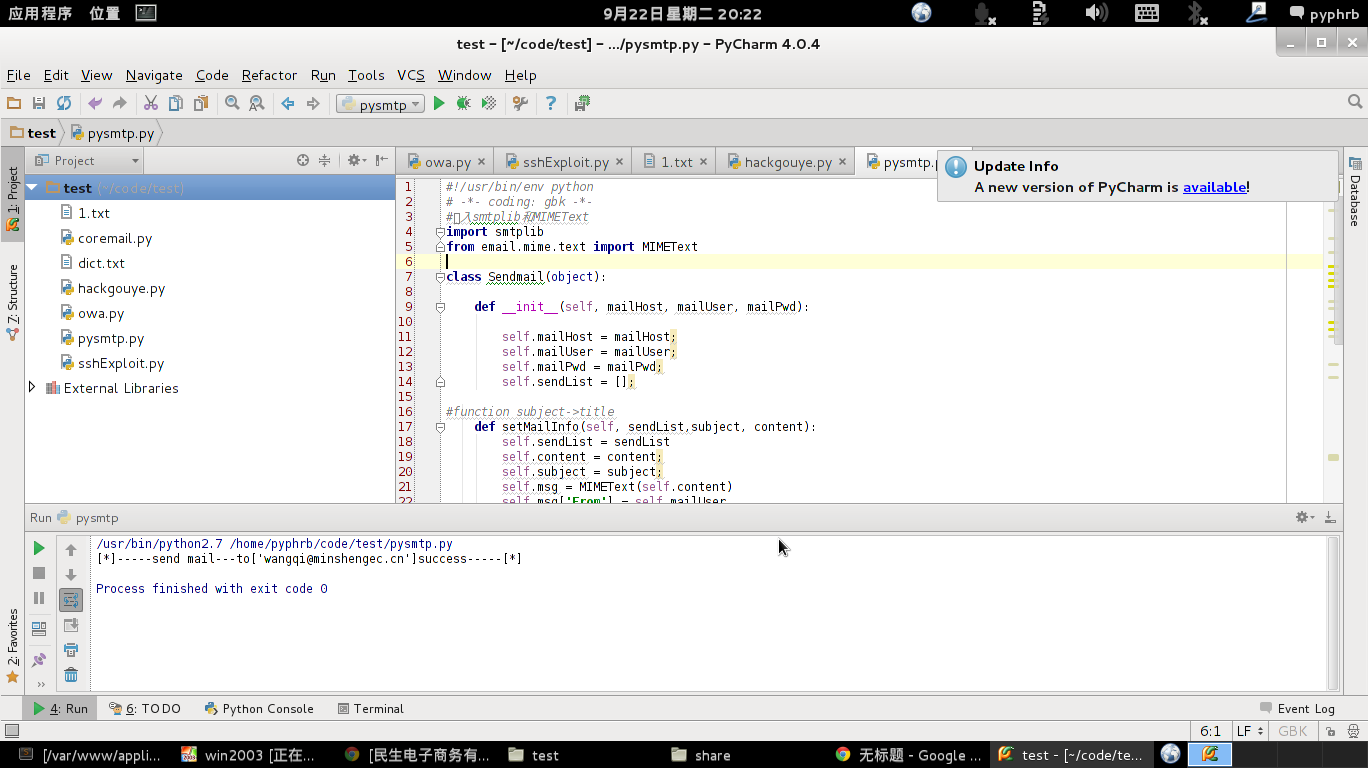Clear all console output with trash icon
Screen dimensions: 1368x768
(x=71, y=675)
